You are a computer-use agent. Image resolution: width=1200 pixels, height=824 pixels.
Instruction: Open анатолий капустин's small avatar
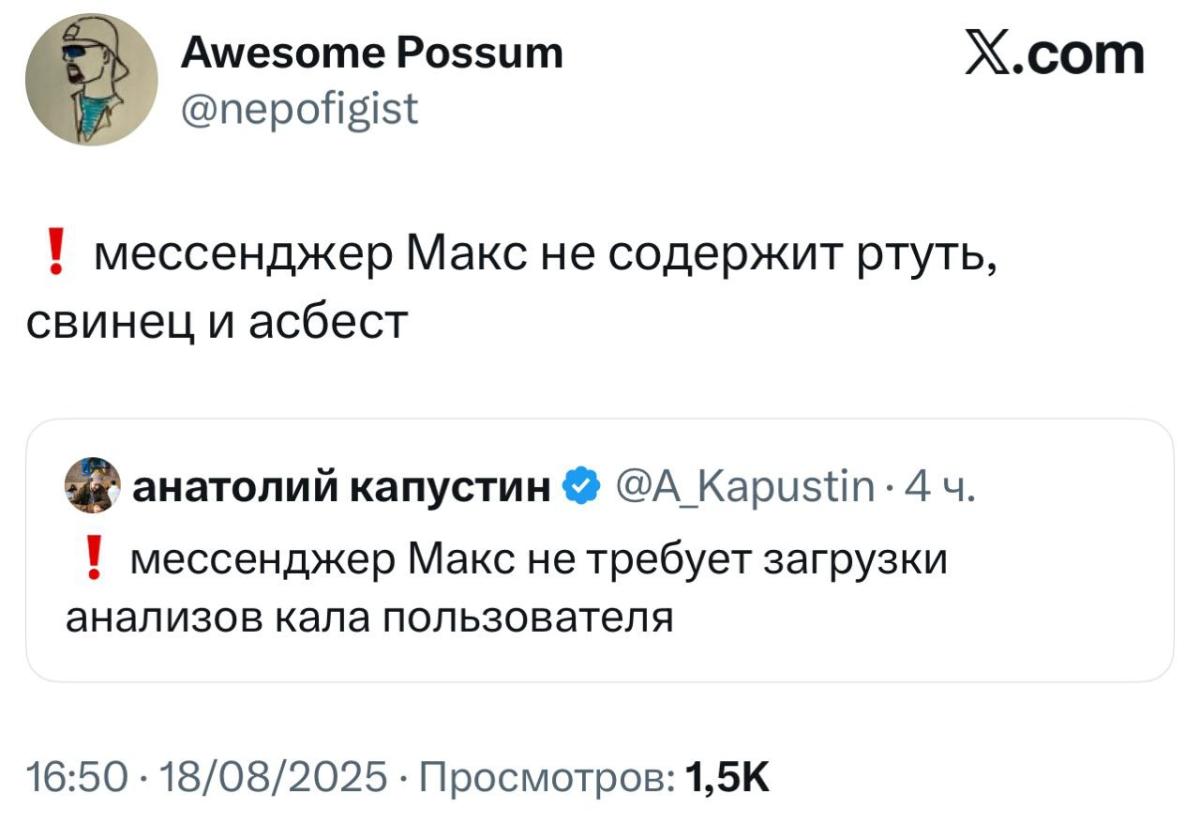tap(91, 487)
